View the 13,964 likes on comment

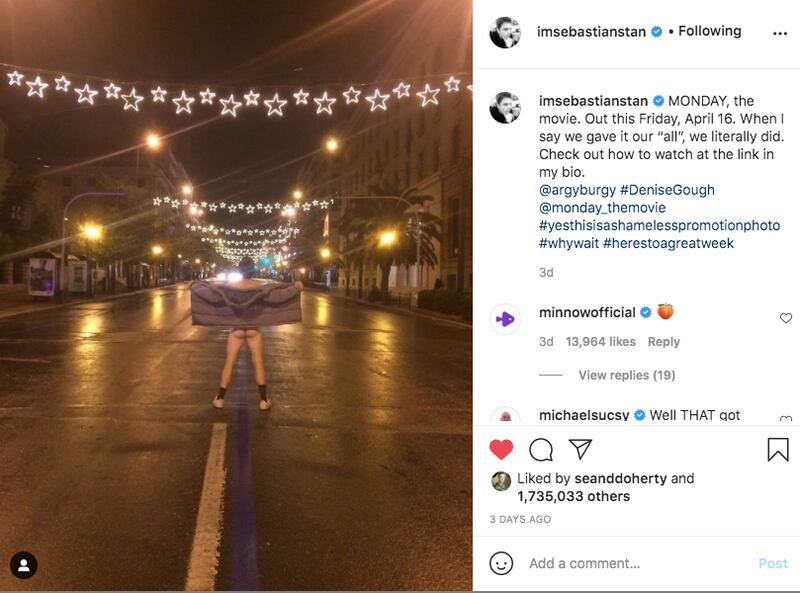click(x=601, y=342)
